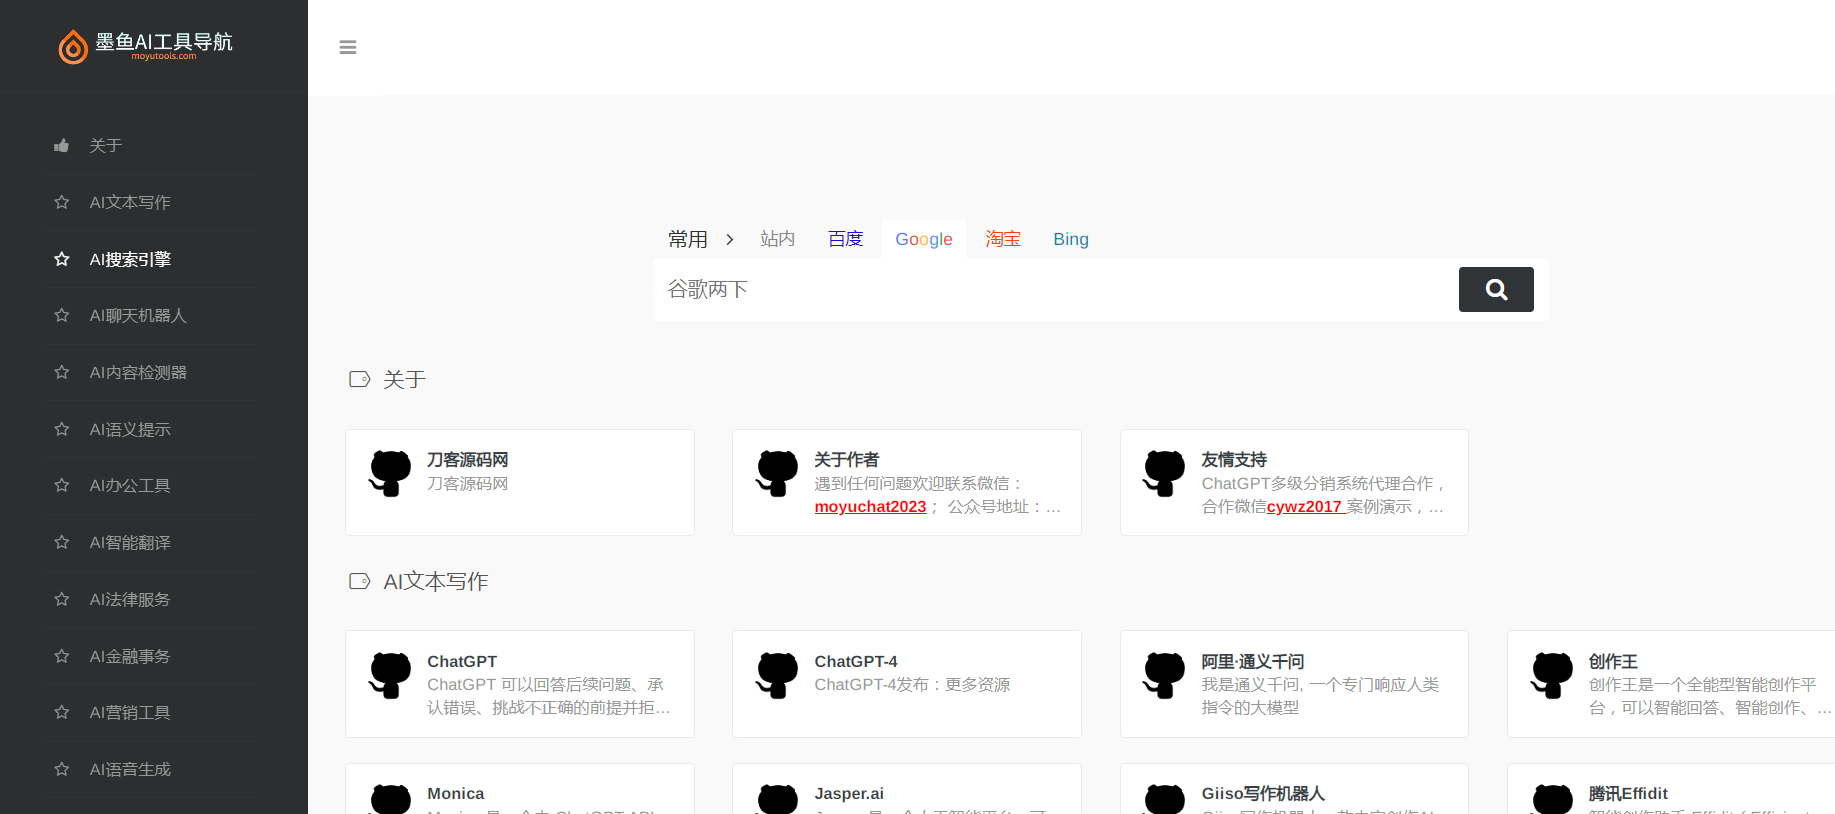The width and height of the screenshot is (1835, 814).
Task: Click the tag icon beside AI文本写作 heading
Action: click(x=359, y=581)
